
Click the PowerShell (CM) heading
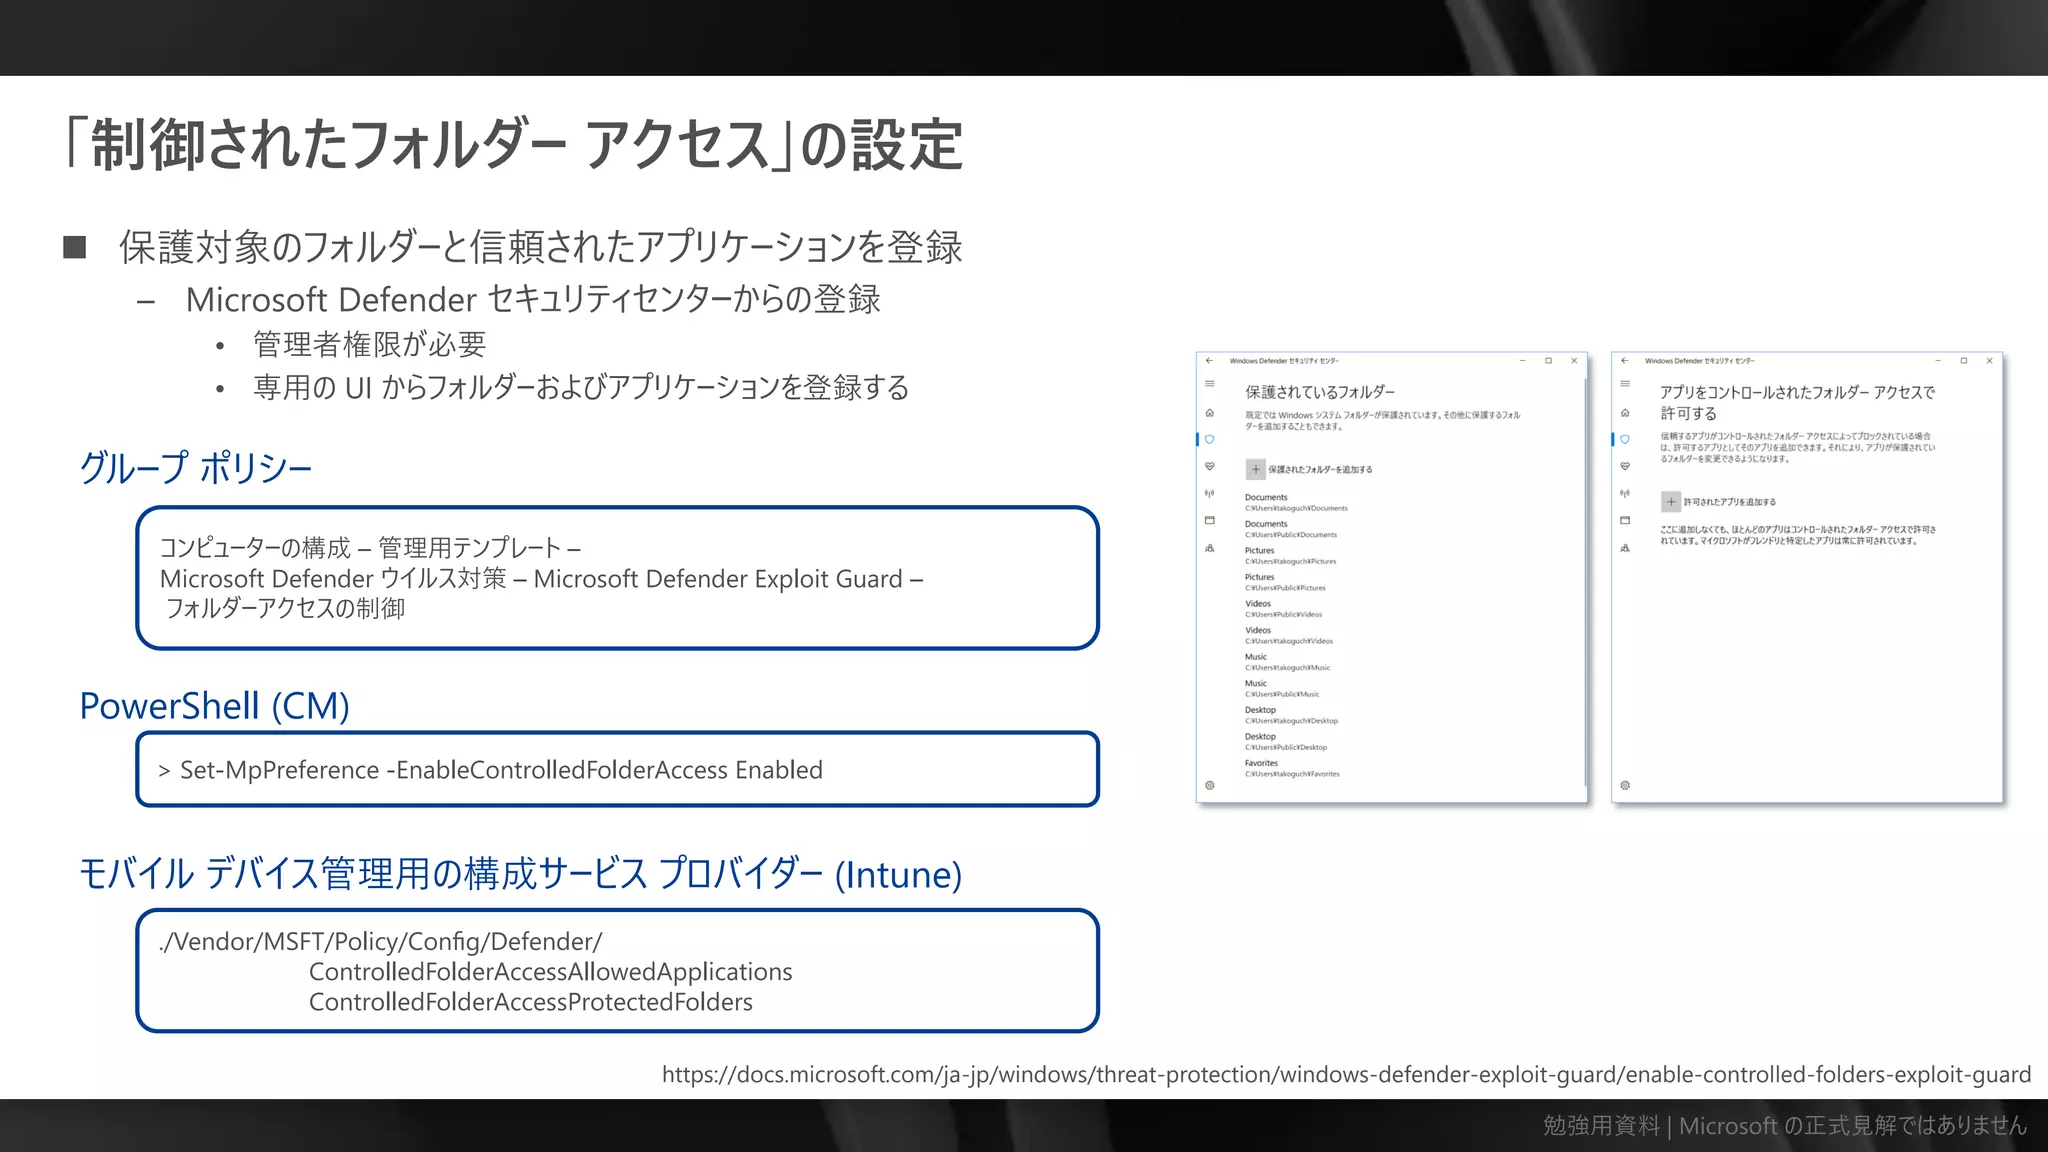215,706
